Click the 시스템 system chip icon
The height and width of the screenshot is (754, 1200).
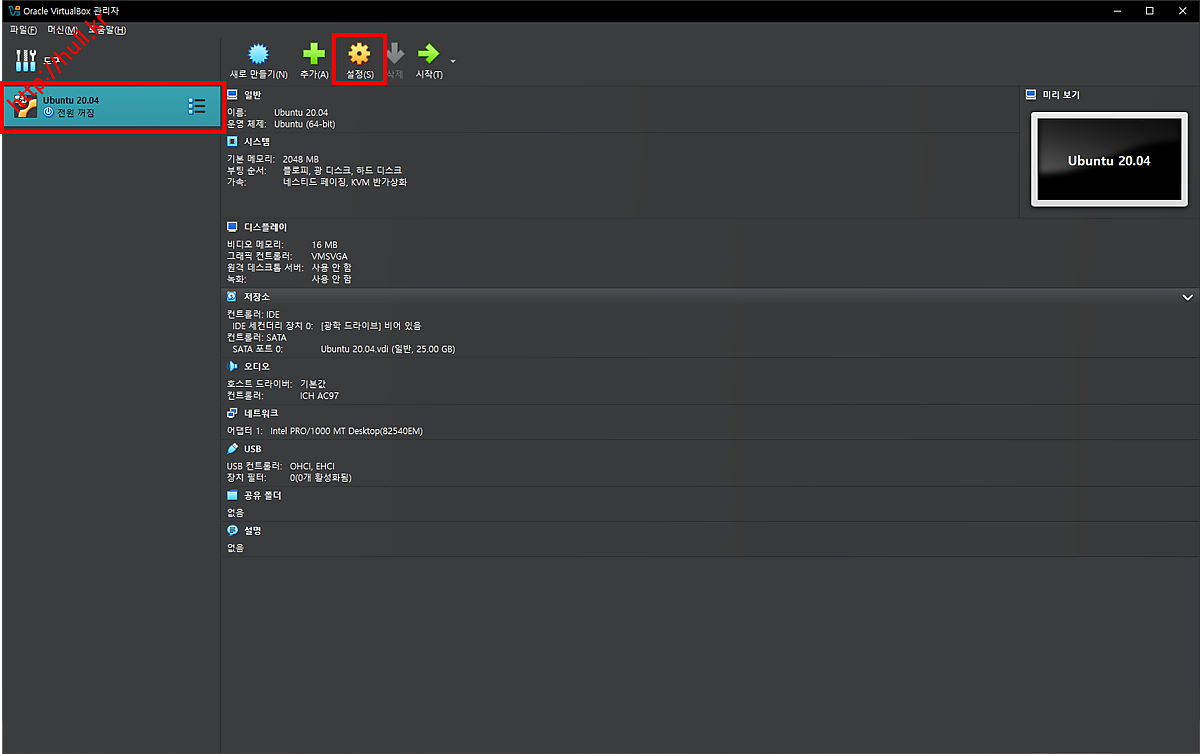[x=232, y=141]
